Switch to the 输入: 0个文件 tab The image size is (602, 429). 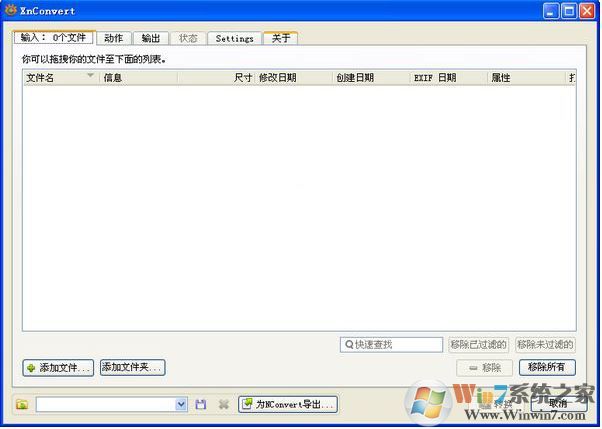[x=53, y=38]
